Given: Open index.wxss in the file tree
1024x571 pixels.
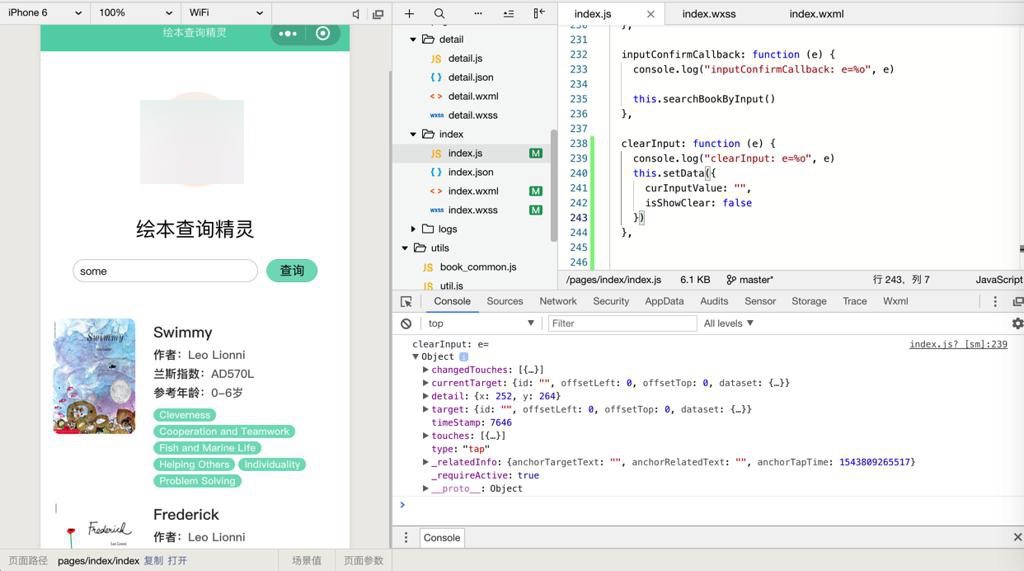Looking at the screenshot, I should pos(473,210).
